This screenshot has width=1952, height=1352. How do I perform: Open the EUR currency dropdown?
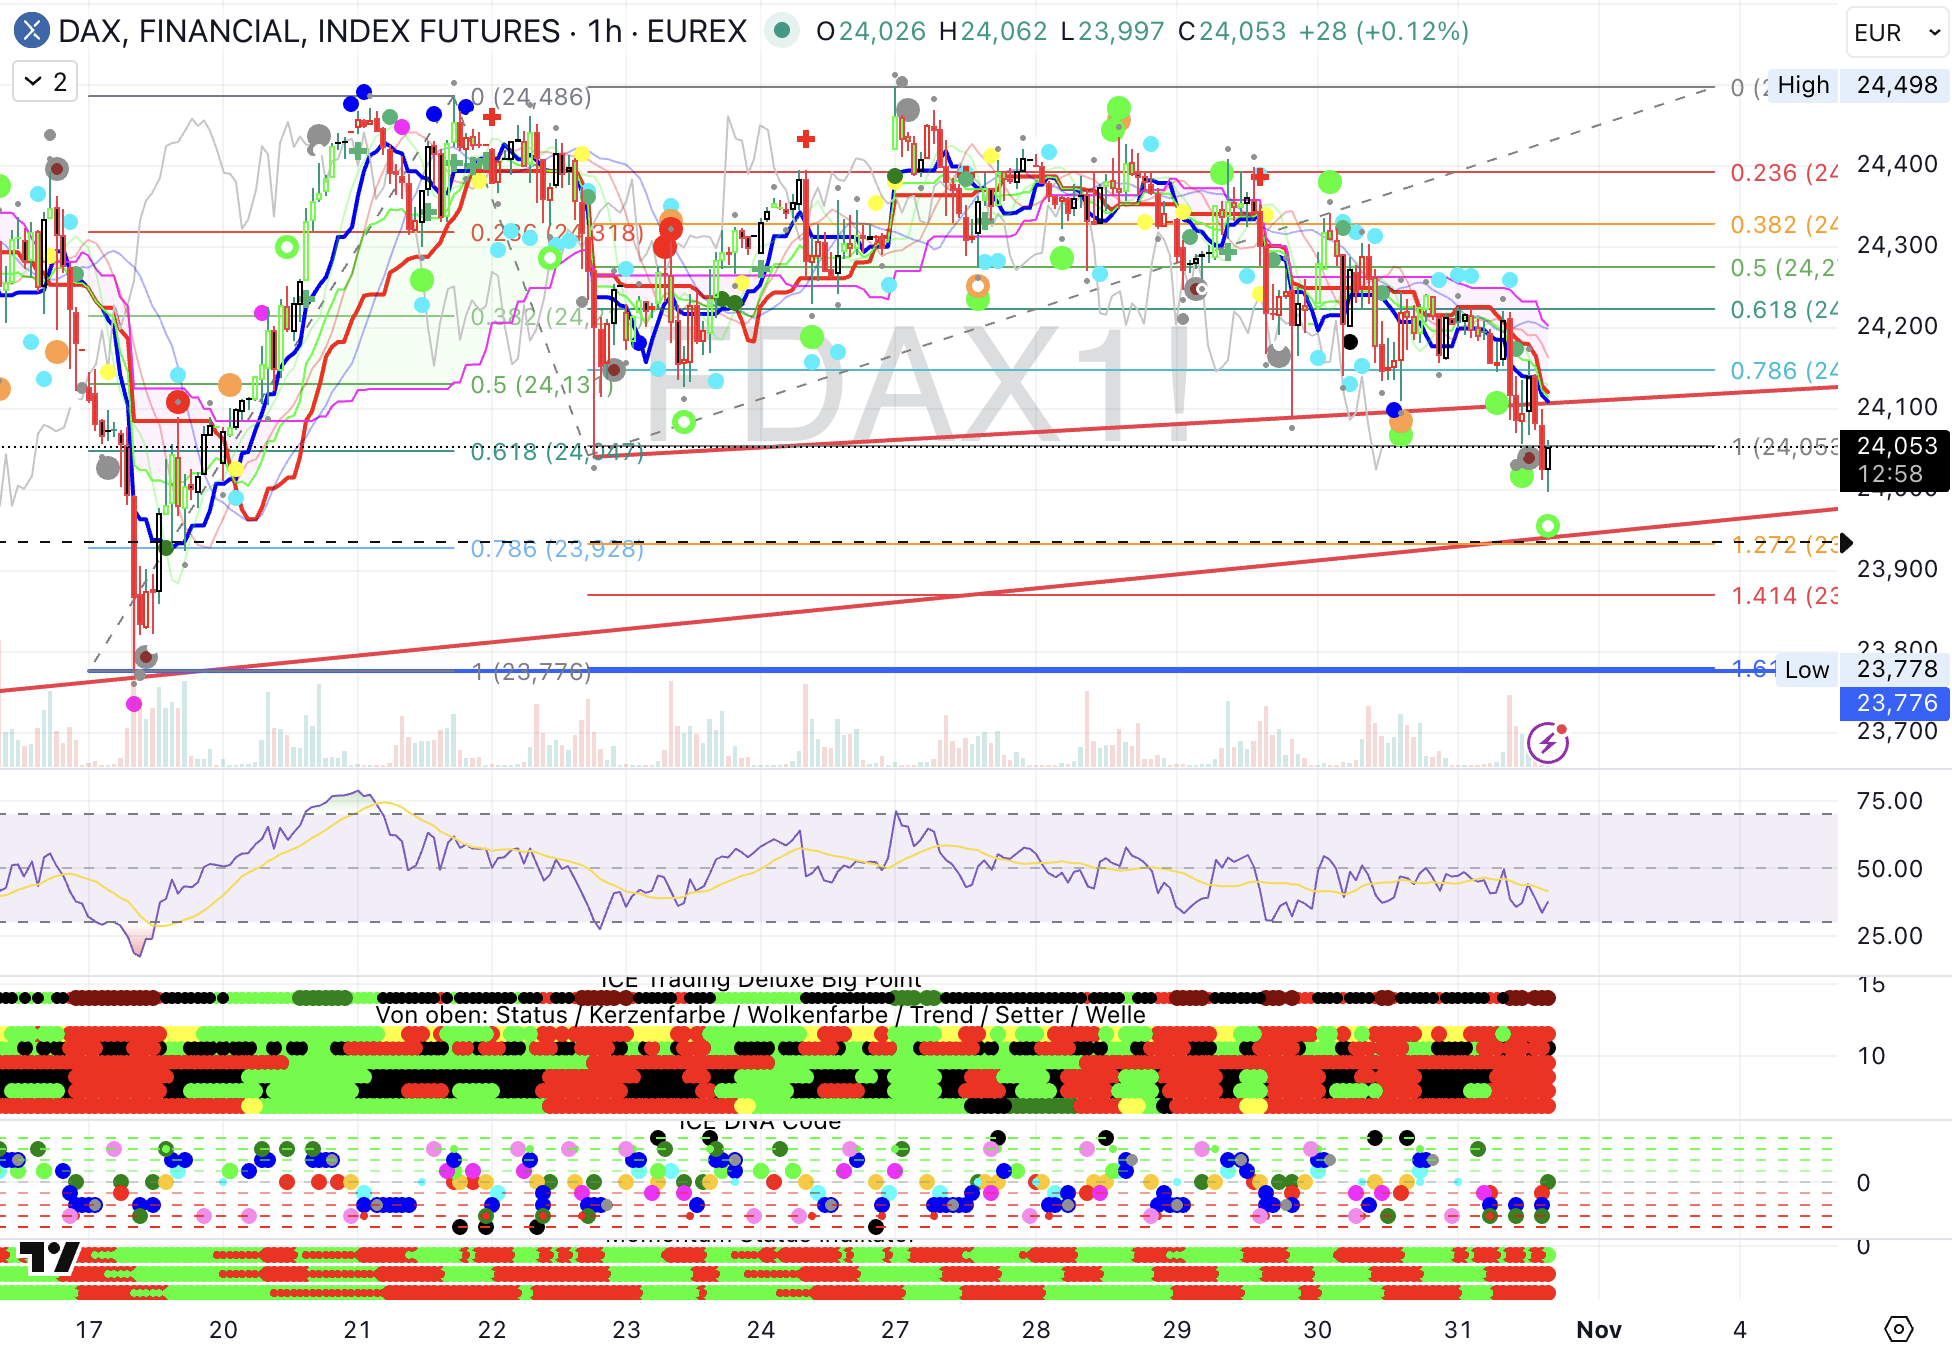click(1896, 33)
